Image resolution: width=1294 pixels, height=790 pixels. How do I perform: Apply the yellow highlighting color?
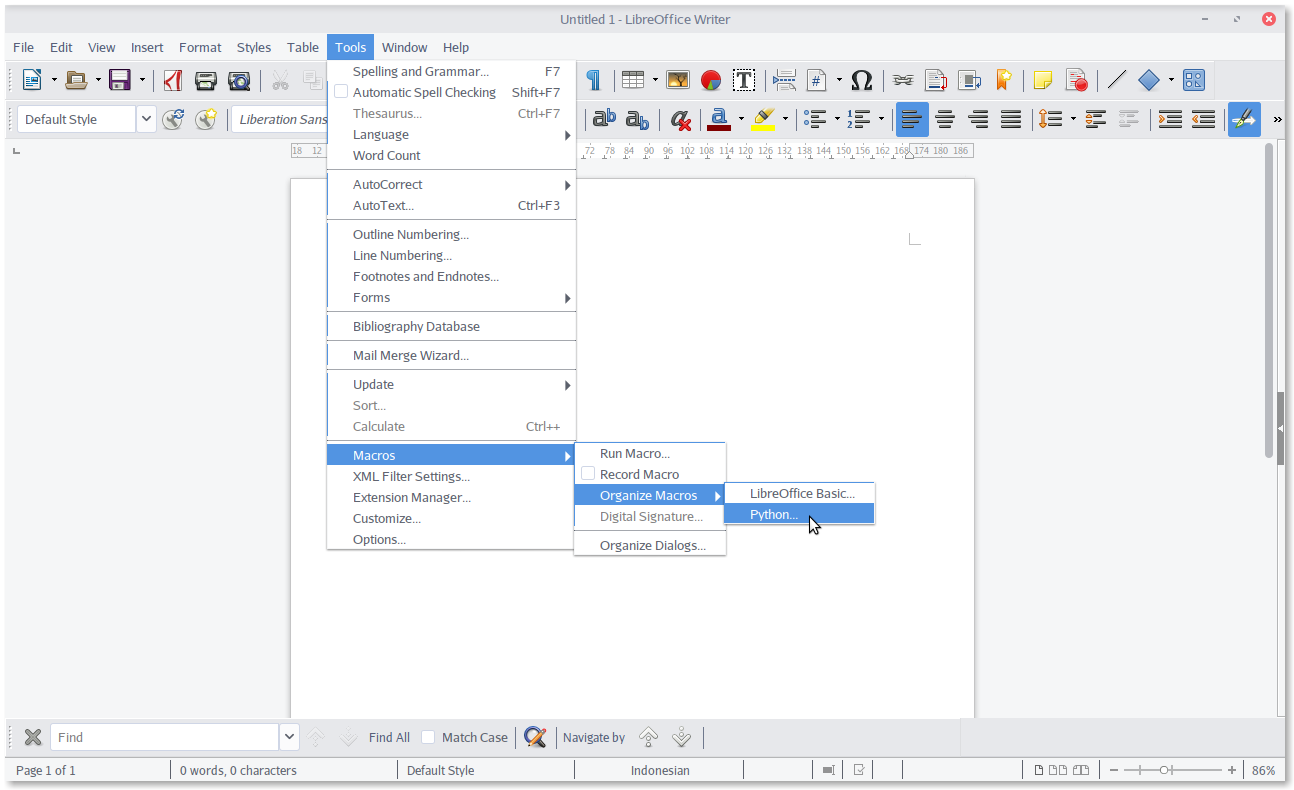pyautogui.click(x=763, y=119)
